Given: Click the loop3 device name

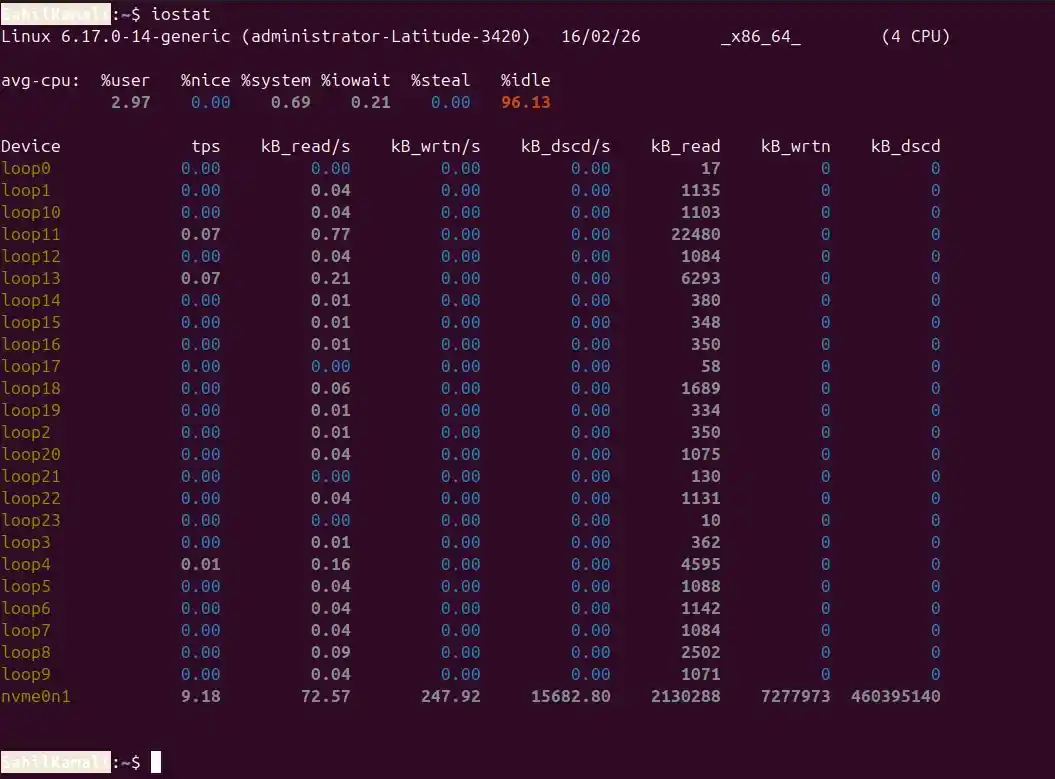Looking at the screenshot, I should 26,543.
